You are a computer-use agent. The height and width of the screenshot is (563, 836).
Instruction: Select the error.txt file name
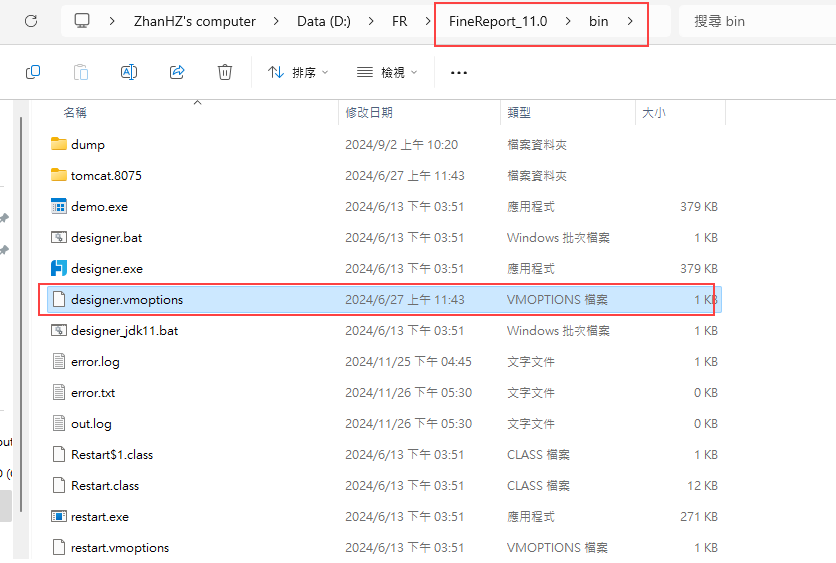click(x=93, y=392)
